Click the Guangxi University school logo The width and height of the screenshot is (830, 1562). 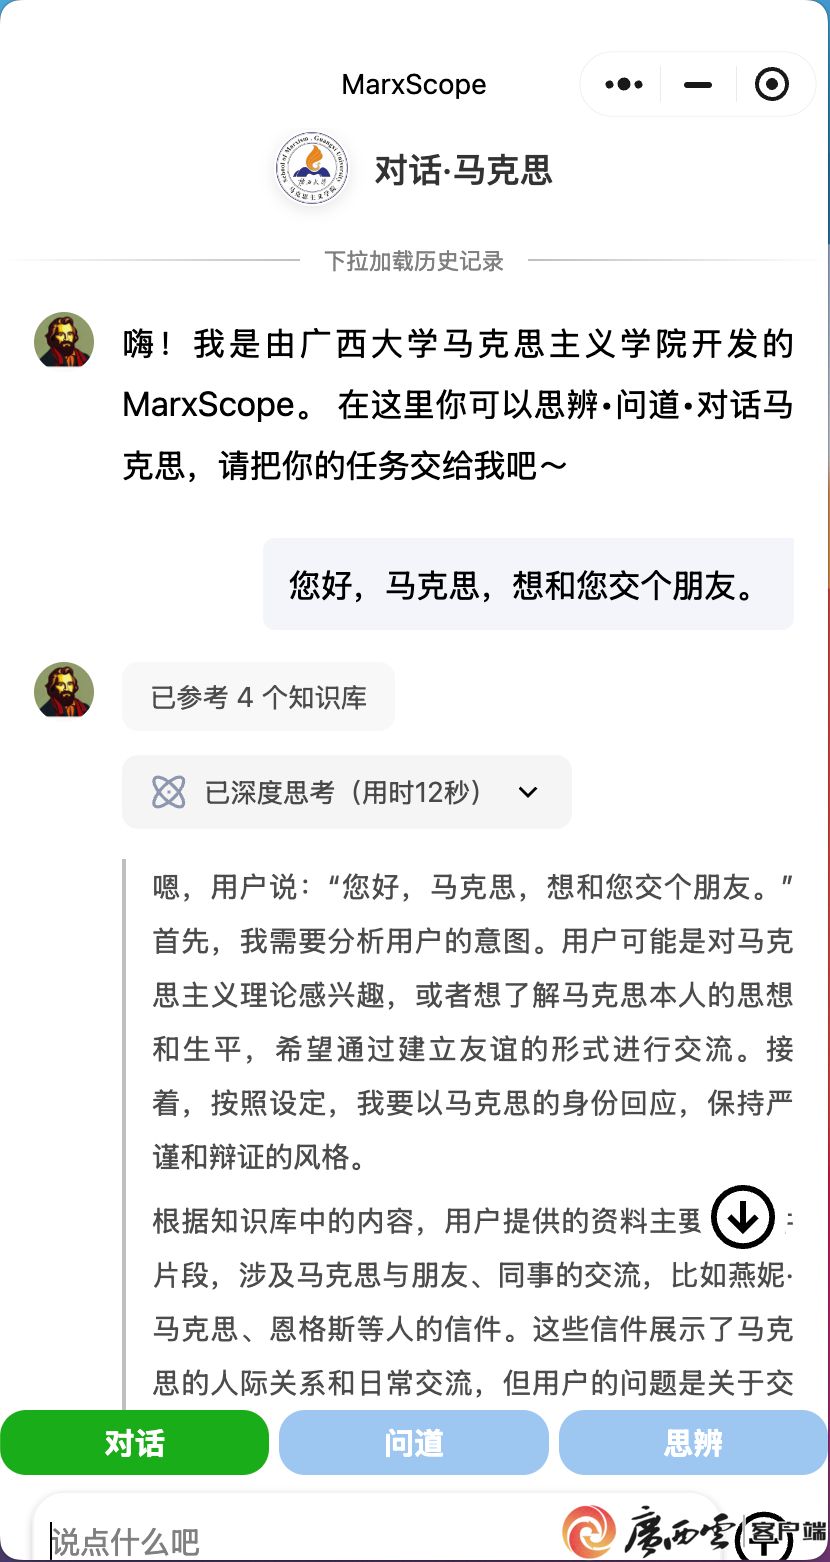coord(314,170)
